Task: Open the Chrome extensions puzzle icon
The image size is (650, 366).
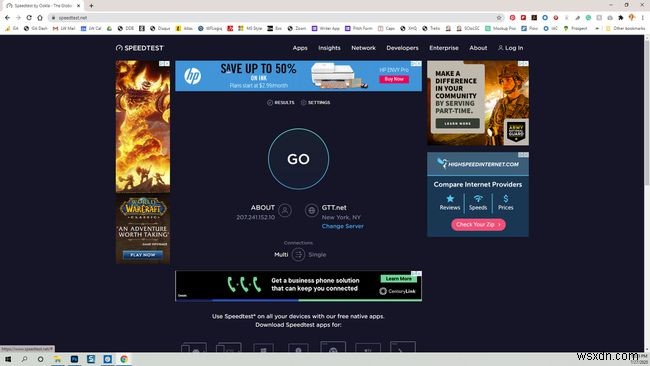Action: tap(621, 17)
